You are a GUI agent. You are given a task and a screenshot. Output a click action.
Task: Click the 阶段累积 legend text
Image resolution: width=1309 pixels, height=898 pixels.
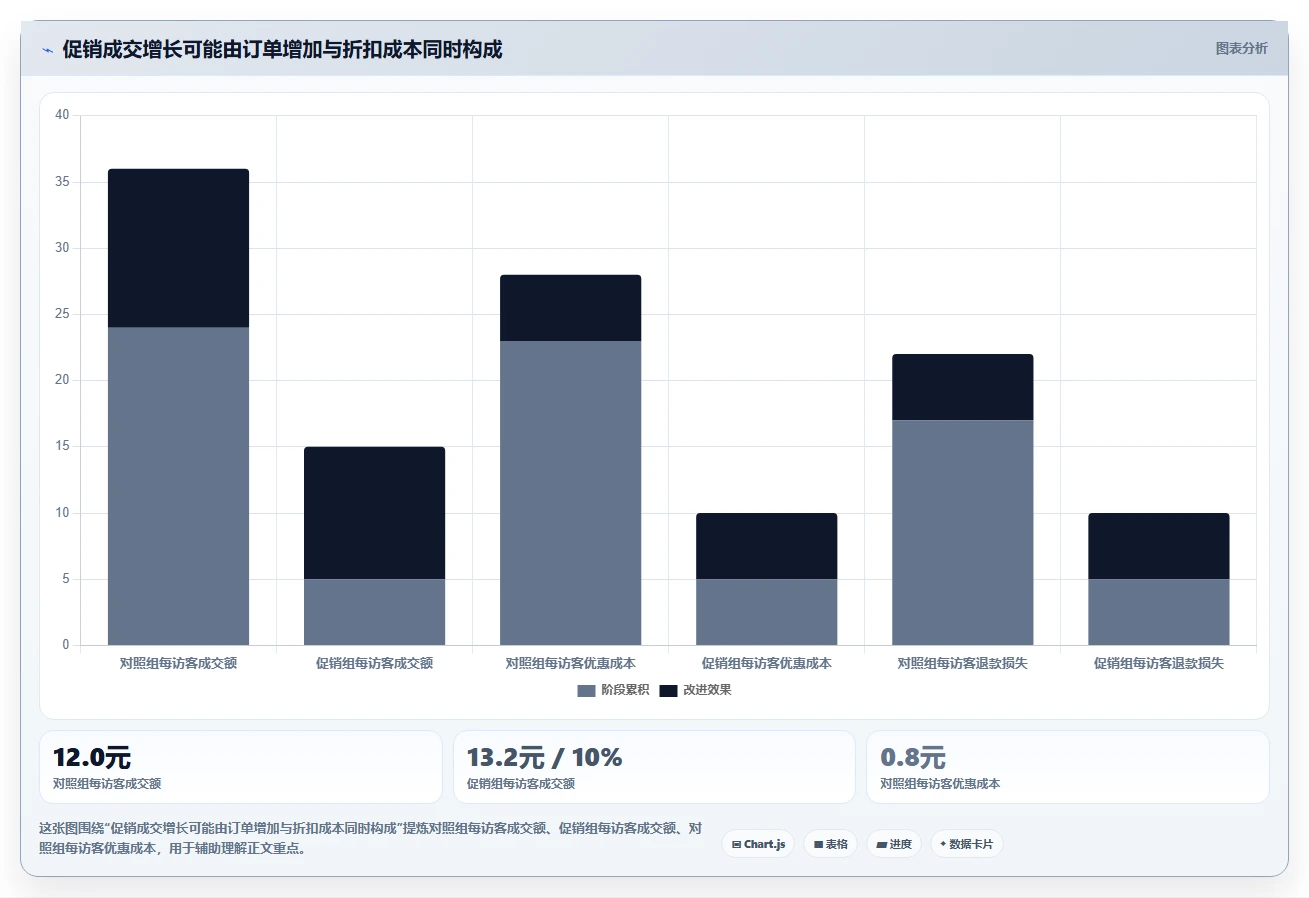pyautogui.click(x=625, y=690)
